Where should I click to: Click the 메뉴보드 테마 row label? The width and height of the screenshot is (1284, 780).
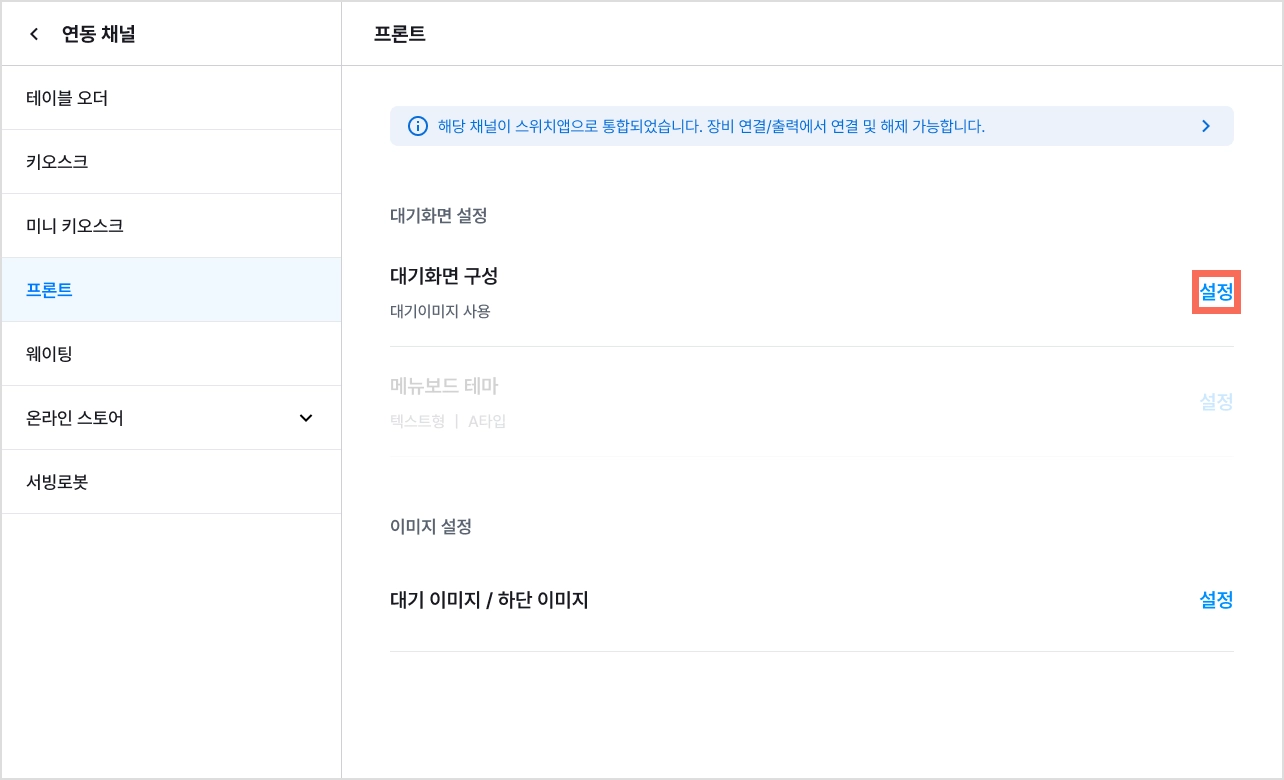point(444,386)
